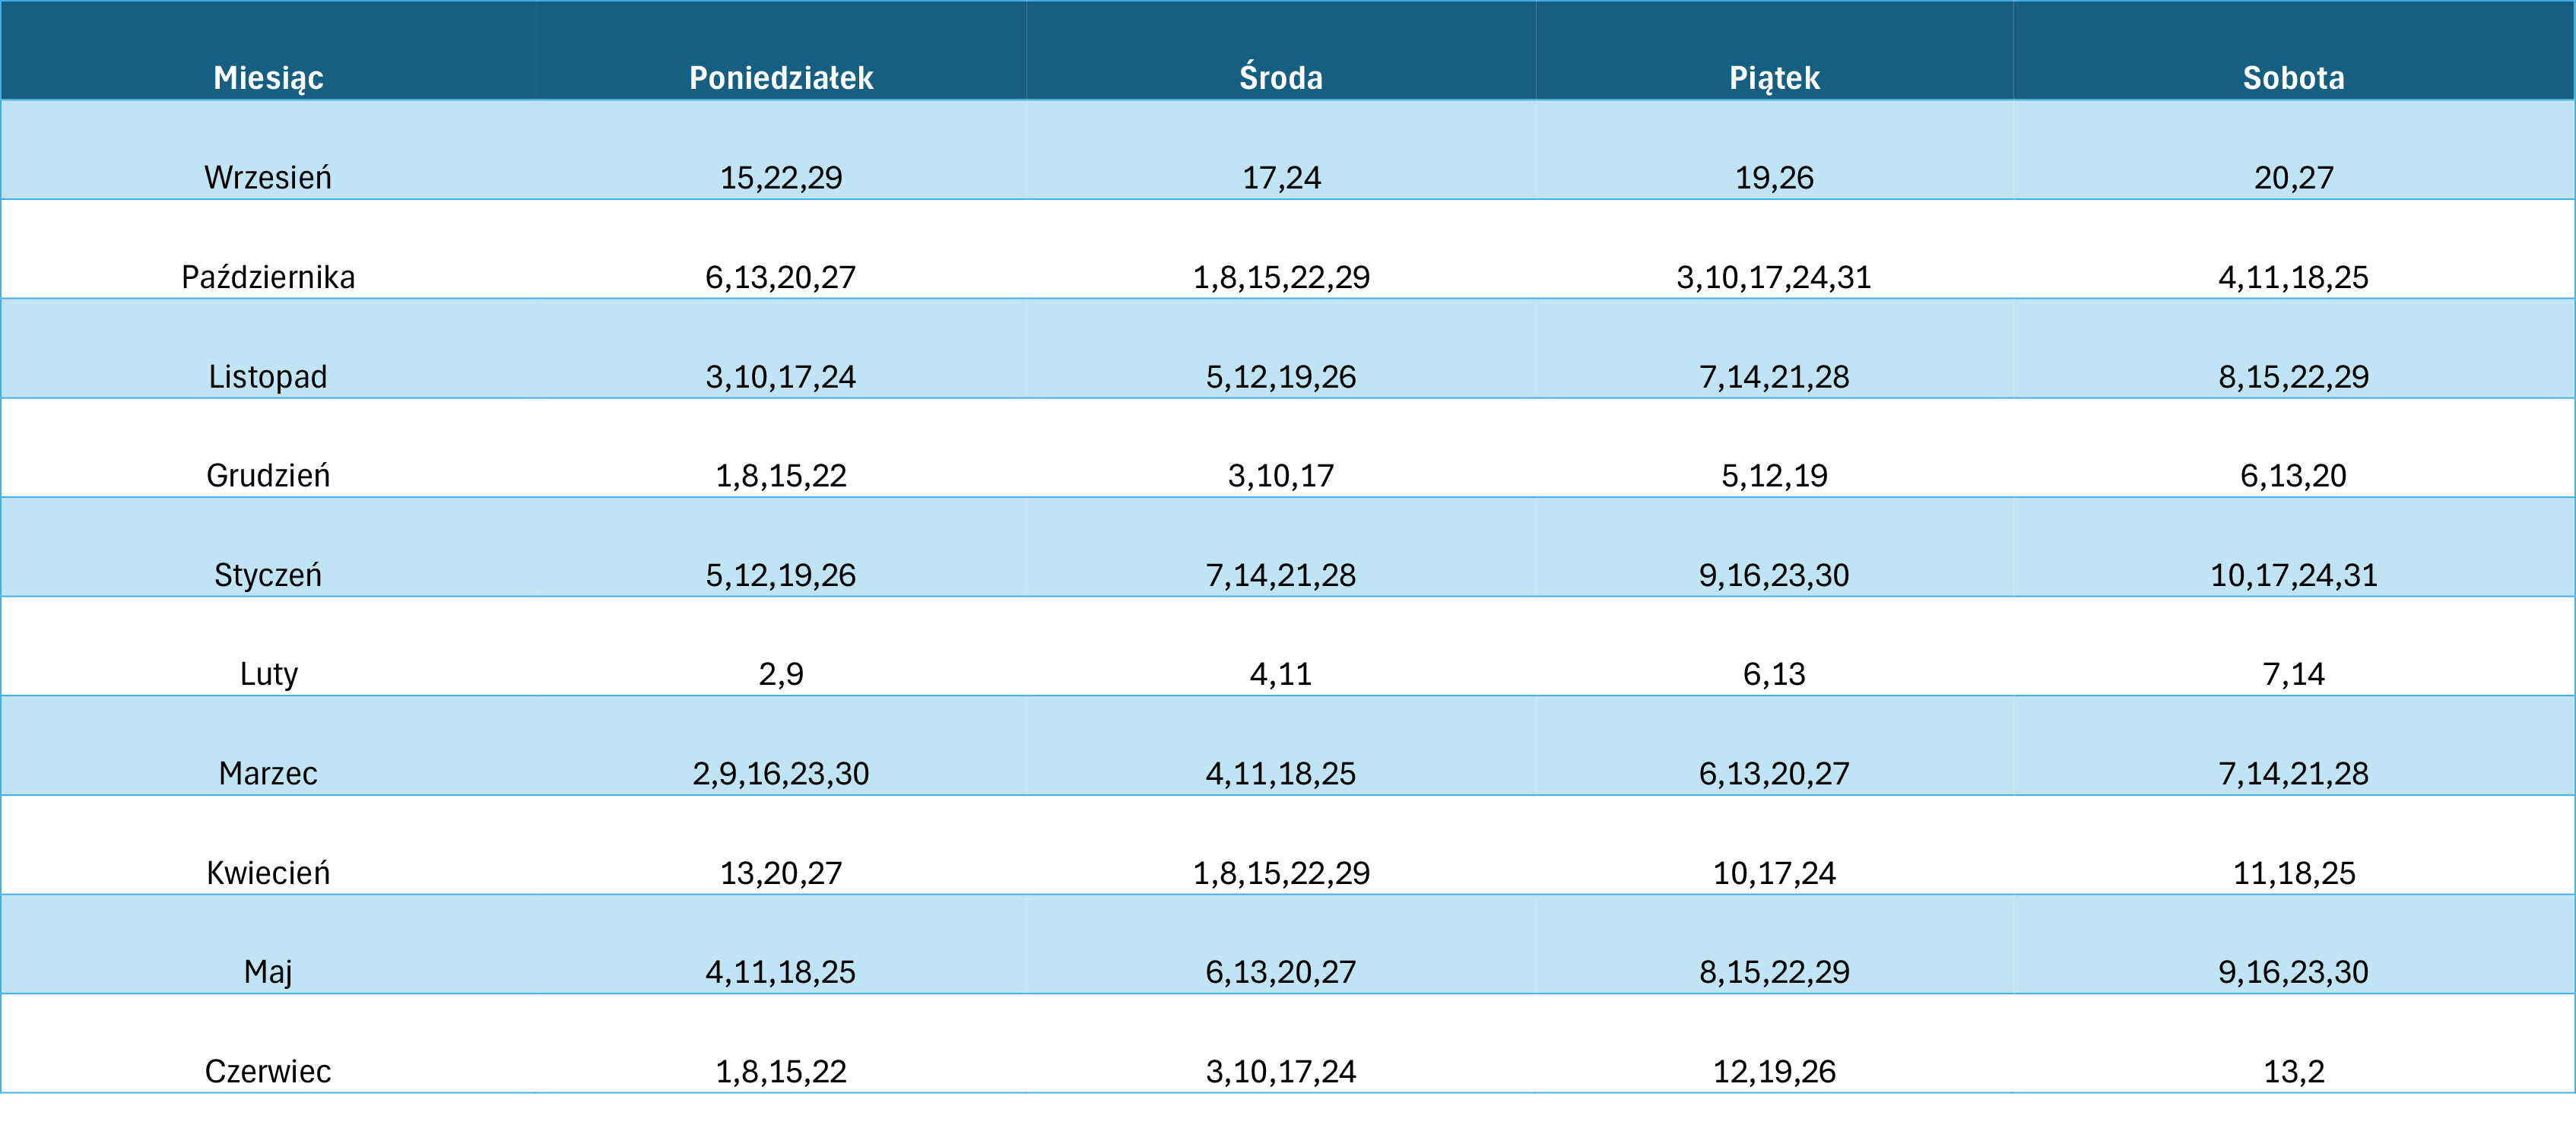Click the Luty month cell
The image size is (2576, 1147).
(x=268, y=673)
